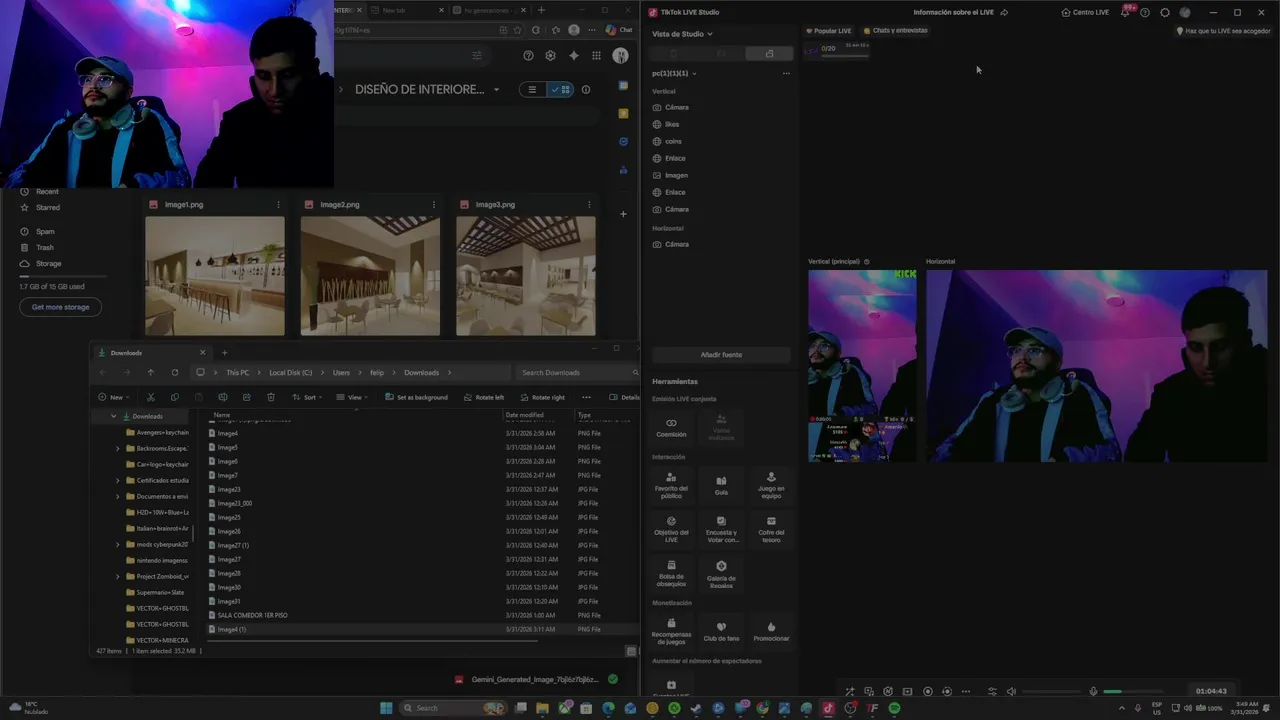Open the Encuesta y Votar tool
The width and height of the screenshot is (1280, 720).
pos(721,528)
